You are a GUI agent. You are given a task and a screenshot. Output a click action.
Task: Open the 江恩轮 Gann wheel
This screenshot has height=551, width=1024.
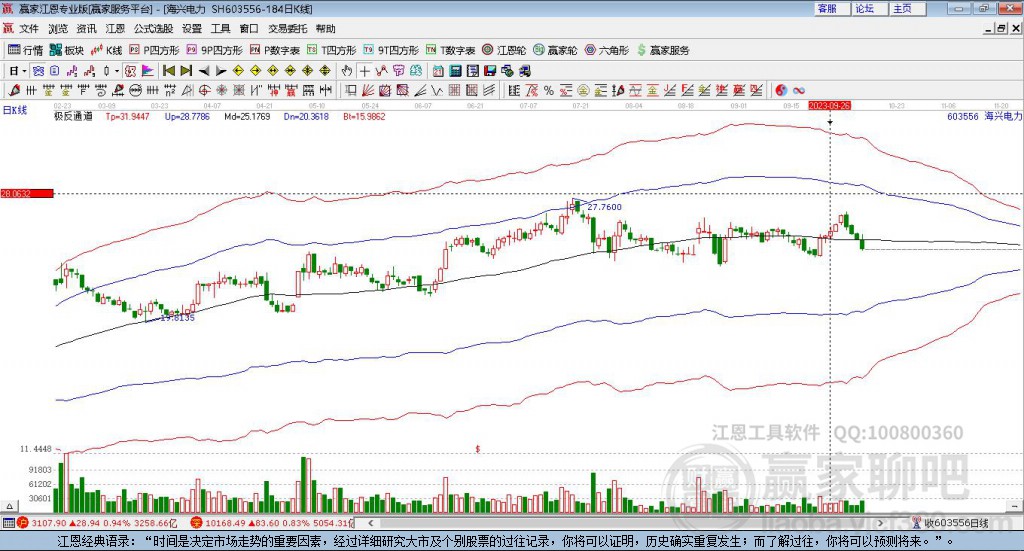click(x=504, y=50)
